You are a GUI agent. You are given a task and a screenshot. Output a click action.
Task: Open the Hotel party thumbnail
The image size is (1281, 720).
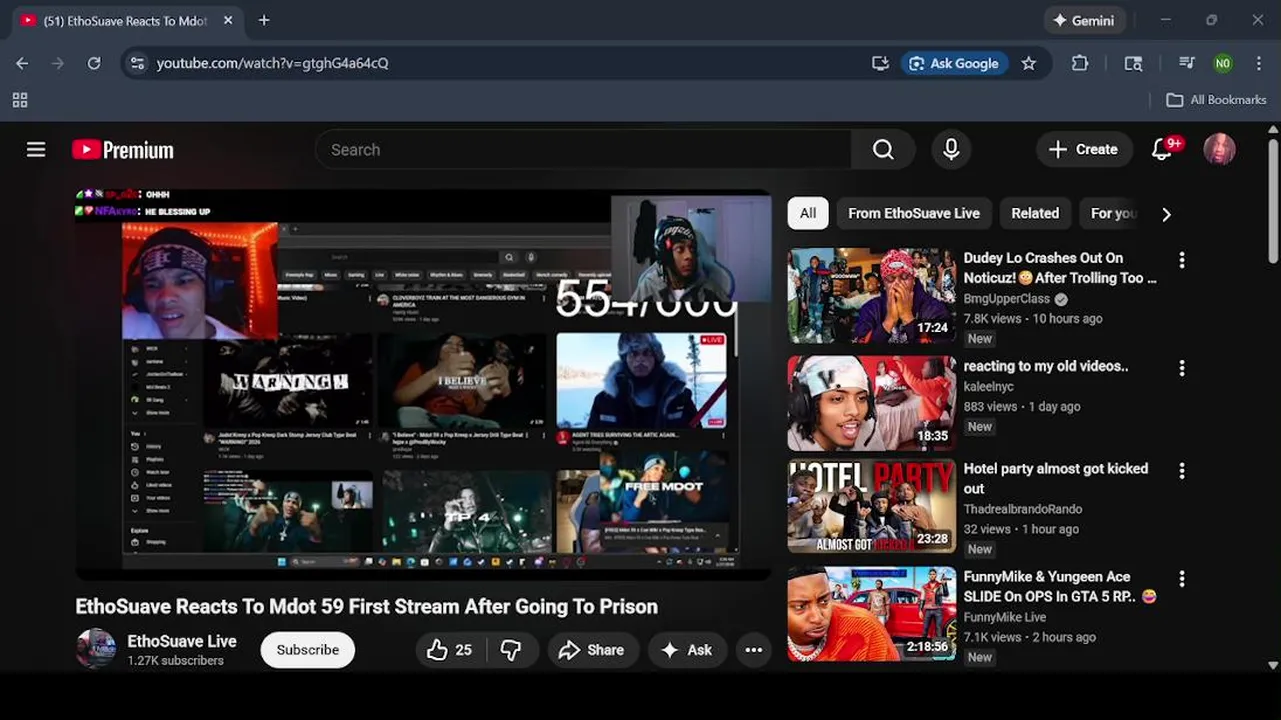872,506
